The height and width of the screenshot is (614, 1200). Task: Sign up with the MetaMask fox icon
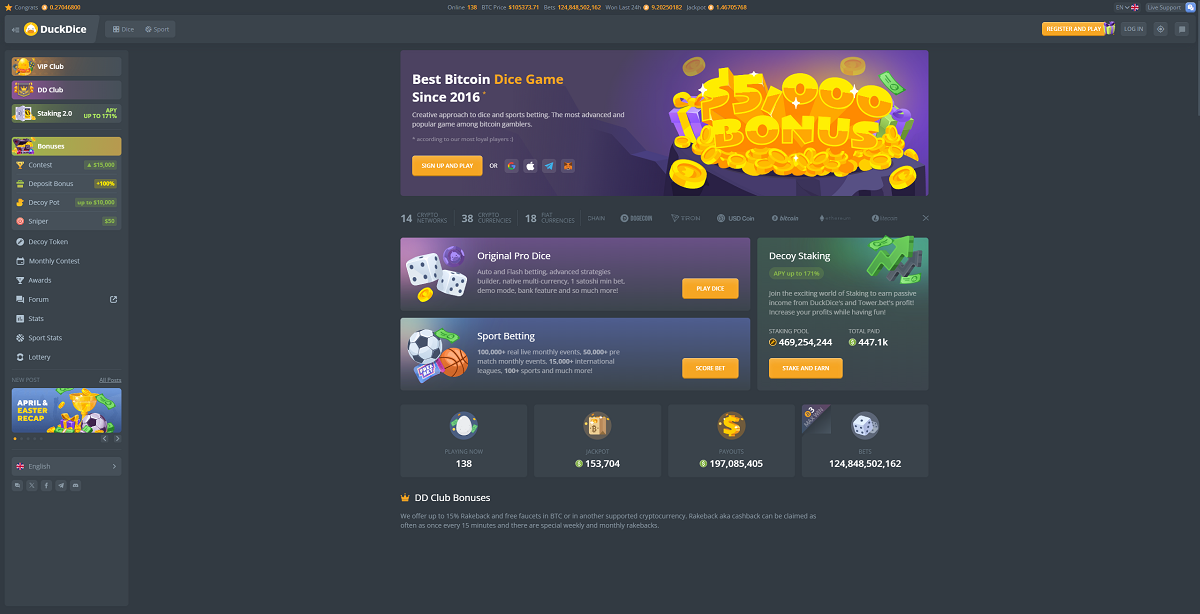tap(567, 166)
